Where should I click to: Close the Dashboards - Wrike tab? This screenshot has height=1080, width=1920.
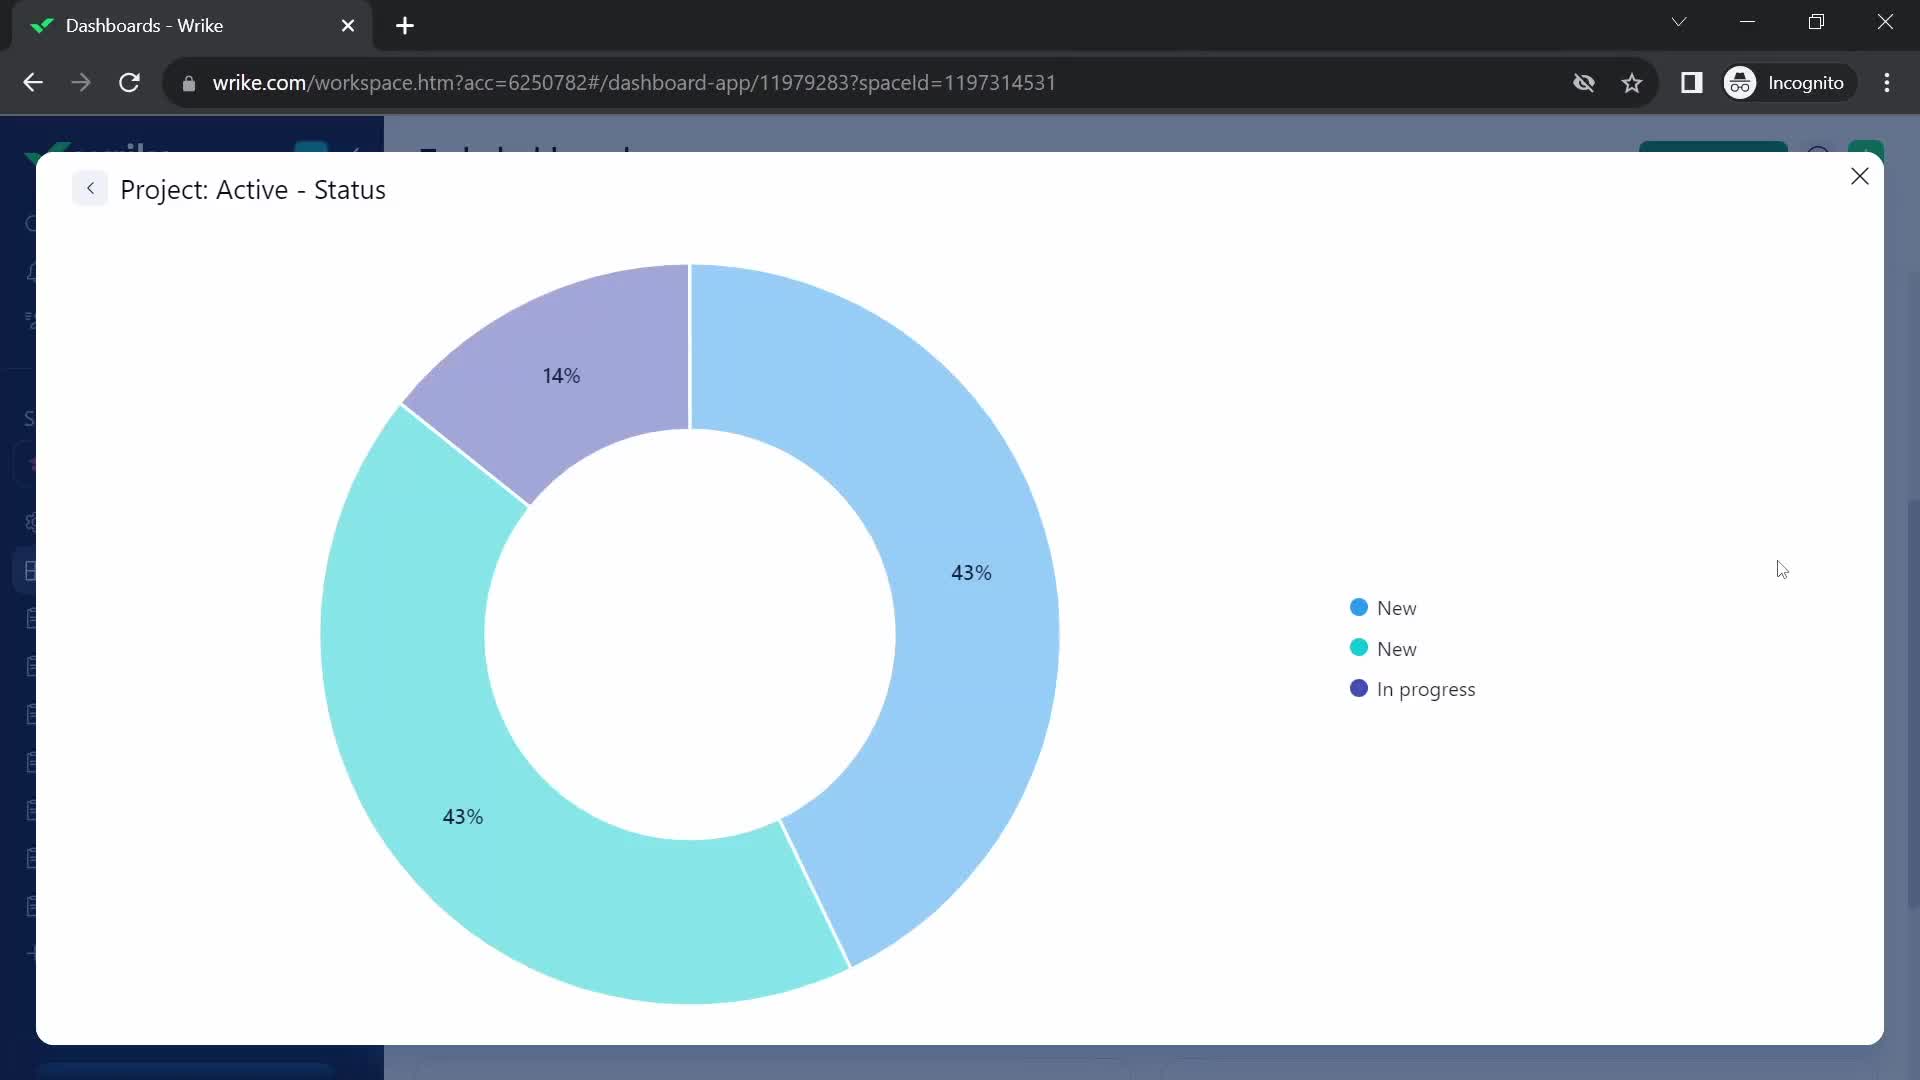click(x=348, y=26)
